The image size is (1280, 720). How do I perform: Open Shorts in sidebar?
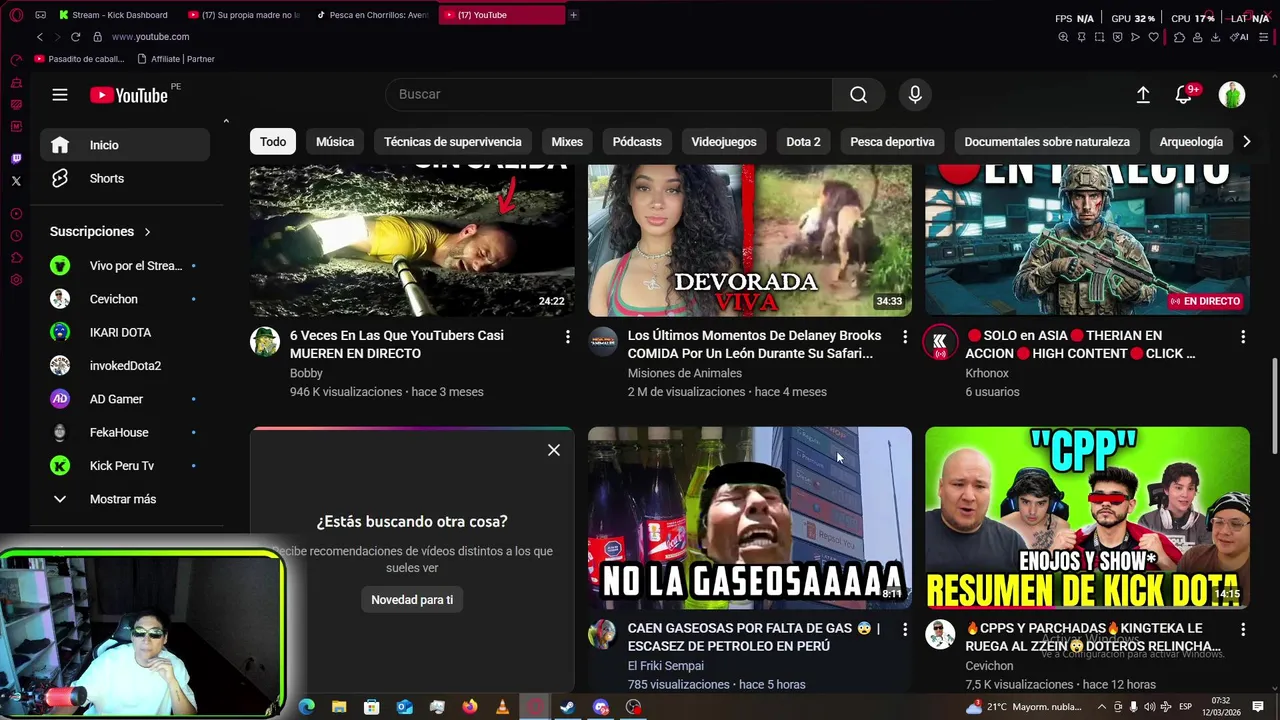[125, 179]
